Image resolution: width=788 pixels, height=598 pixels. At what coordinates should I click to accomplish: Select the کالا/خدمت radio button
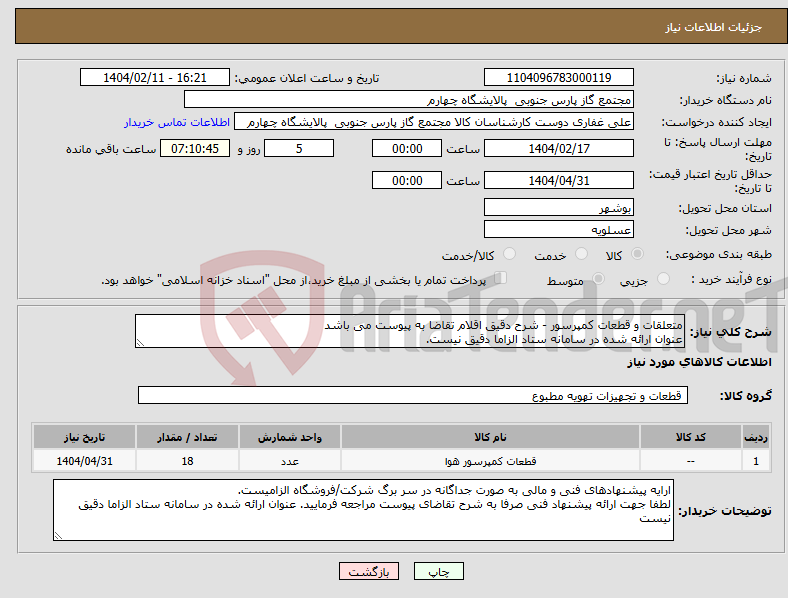tap(510, 254)
